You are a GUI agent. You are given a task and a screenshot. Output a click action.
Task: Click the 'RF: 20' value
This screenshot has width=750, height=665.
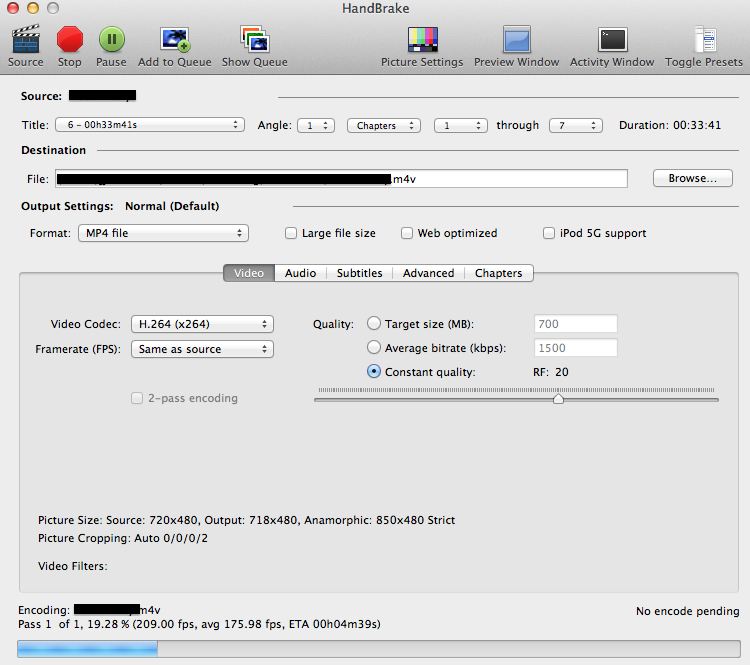(551, 372)
